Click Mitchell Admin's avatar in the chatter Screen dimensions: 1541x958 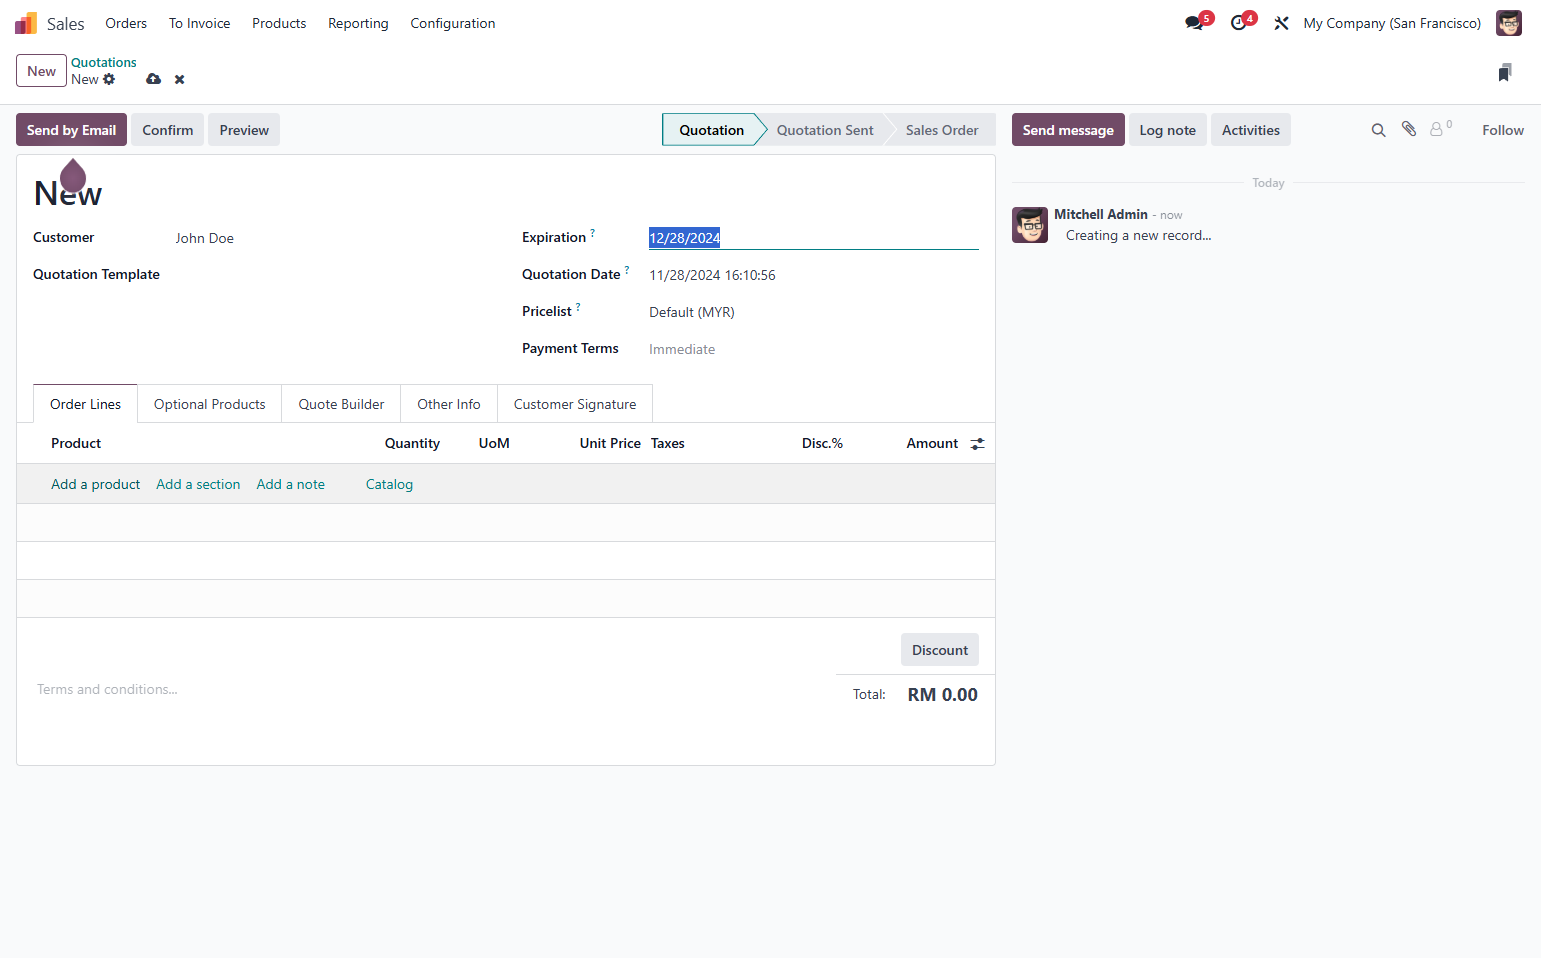1030,225
